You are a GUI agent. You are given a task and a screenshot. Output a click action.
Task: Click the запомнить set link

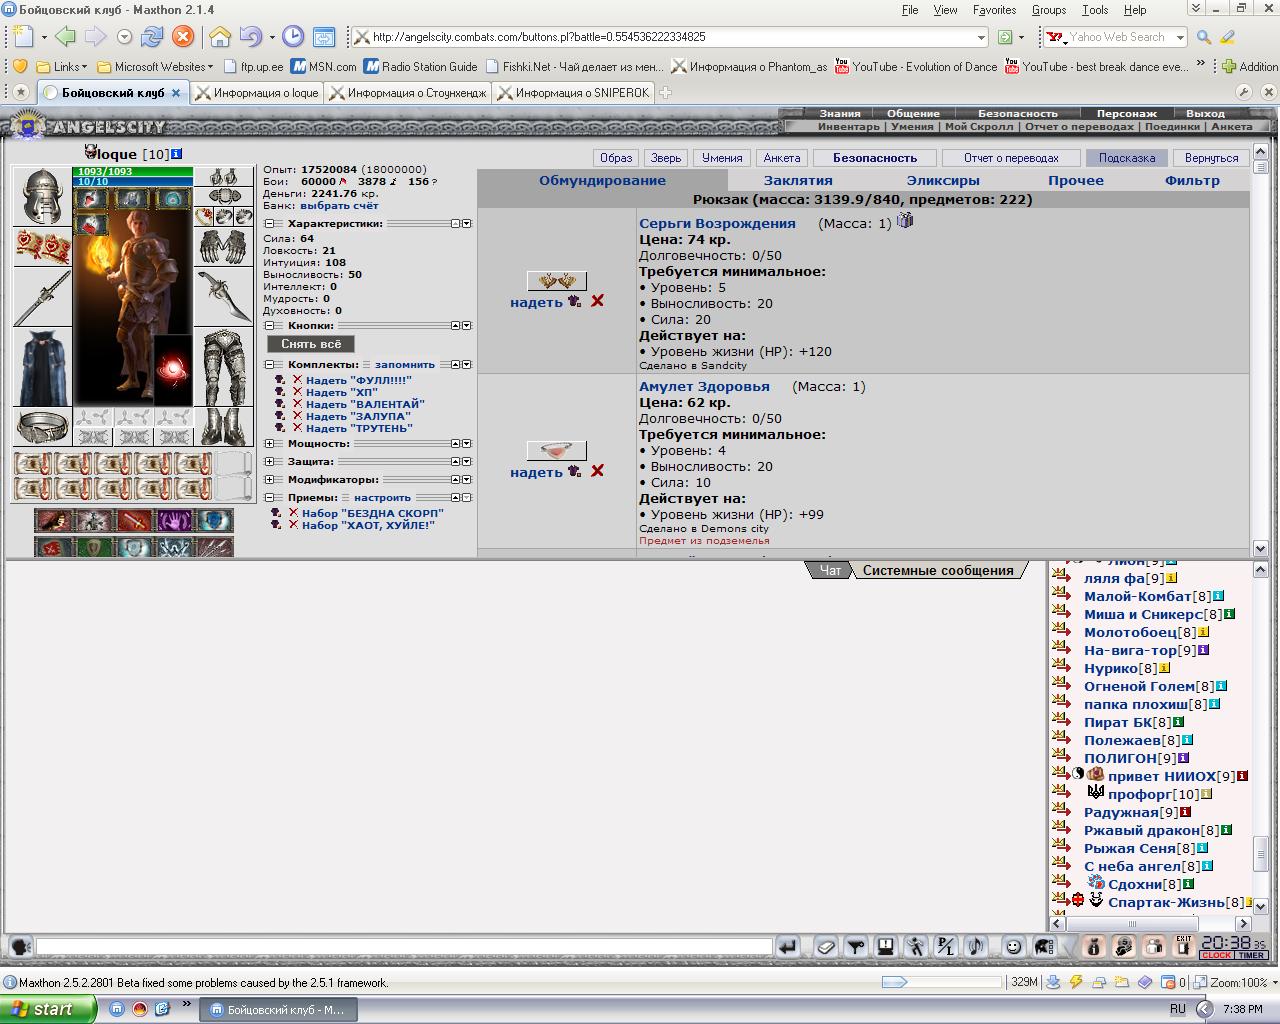tap(405, 365)
